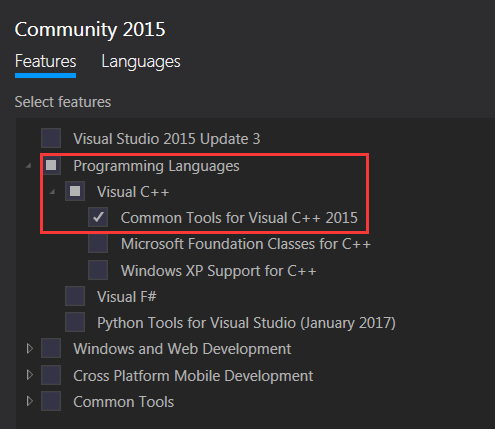Image resolution: width=495 pixels, height=429 pixels.
Task: Enable Microsoft Foundation Classes for C++ checkbox
Action: point(98,243)
